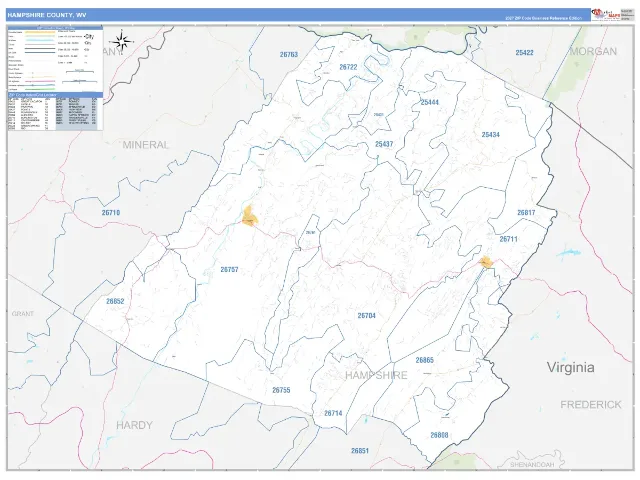
Task: Click ZIP code label 25444
Action: [430, 102]
